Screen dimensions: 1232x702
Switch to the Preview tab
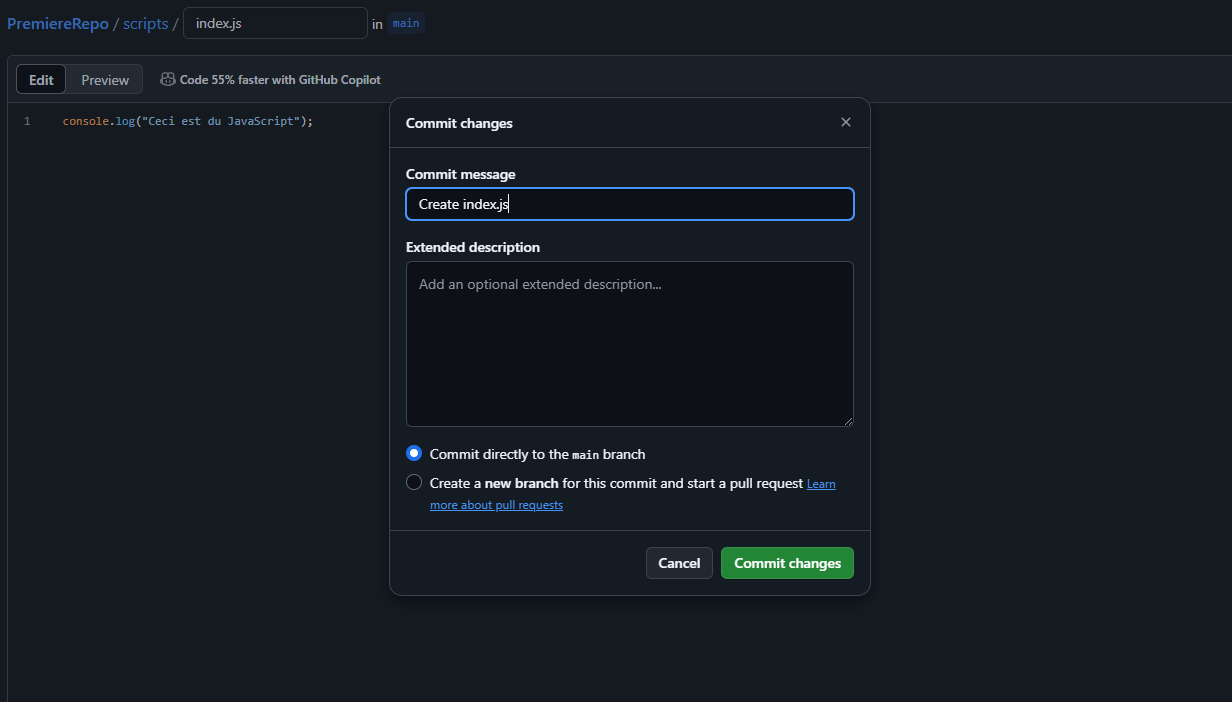click(104, 79)
